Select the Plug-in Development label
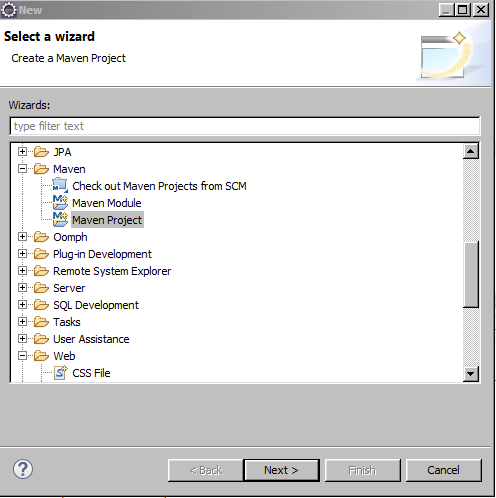This screenshot has height=498, width=496. click(x=102, y=254)
